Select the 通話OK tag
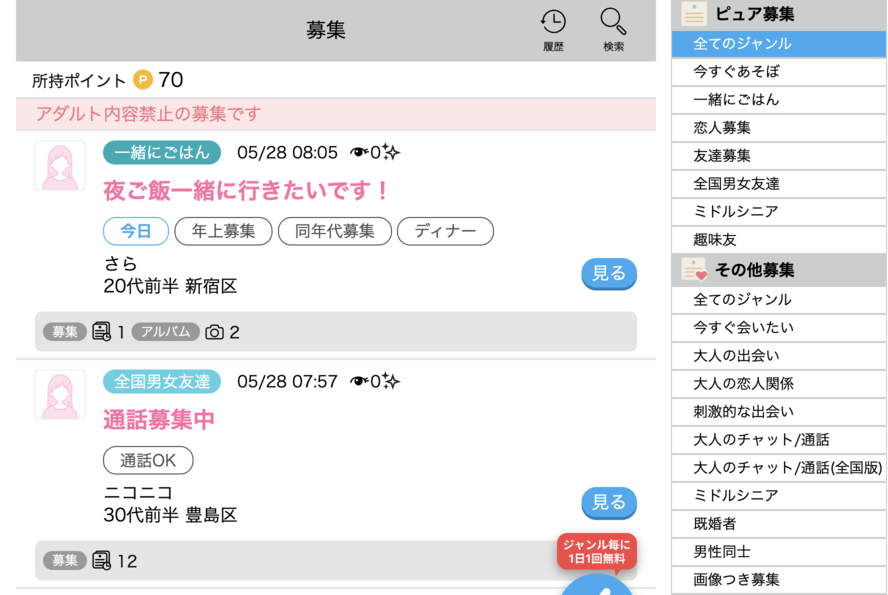Screen dimensions: 888x595 coord(148,460)
